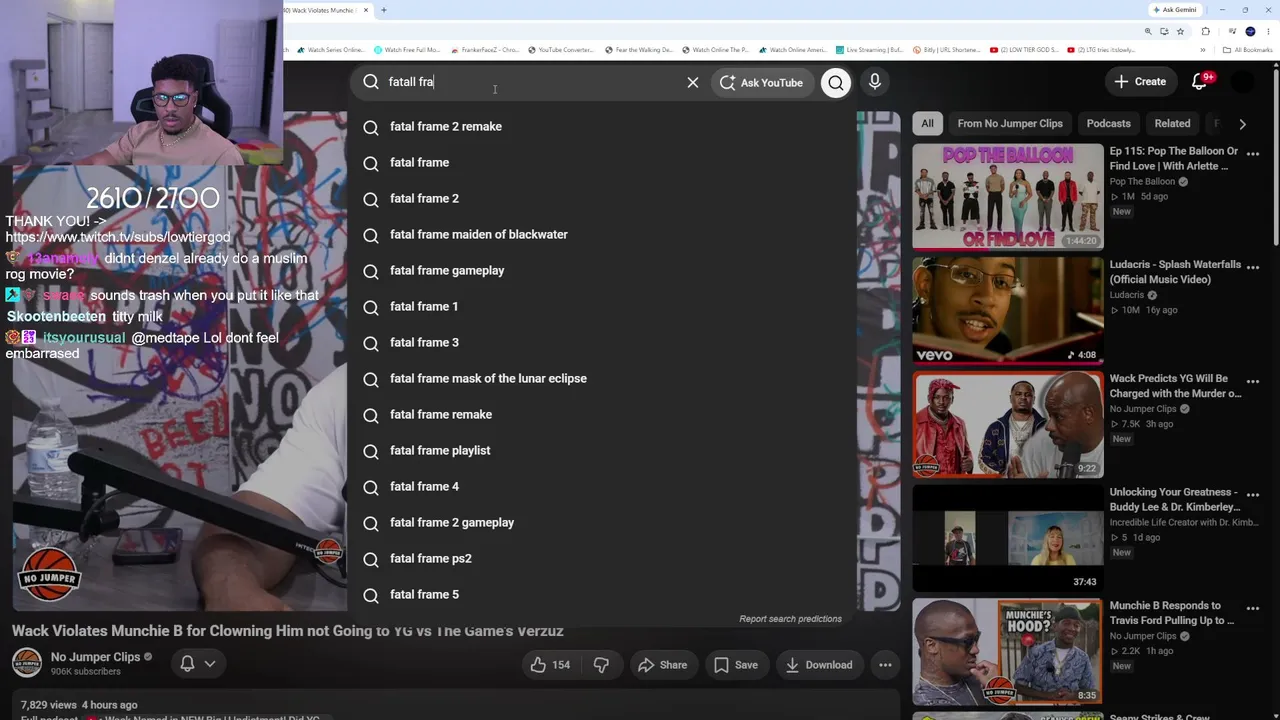
Task: Open options menu for 'Wack Predicts YG' video
Action: pos(1253,381)
